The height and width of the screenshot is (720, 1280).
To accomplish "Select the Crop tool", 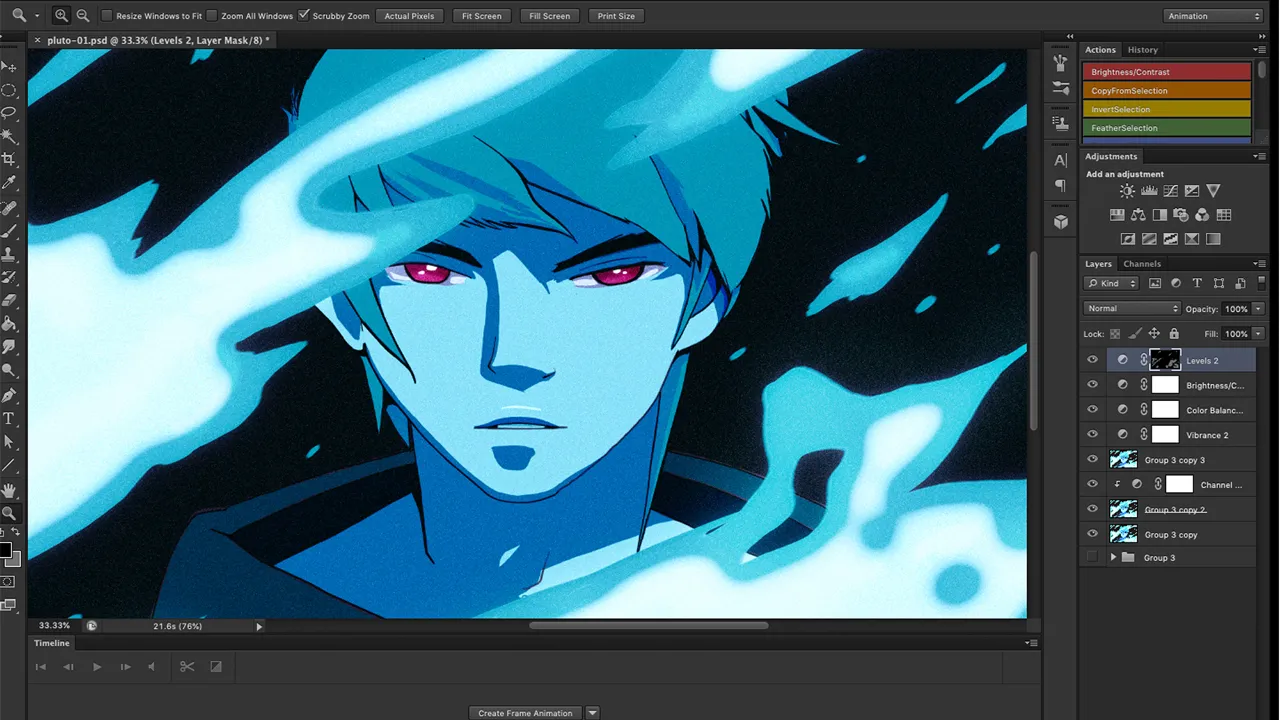I will (9, 160).
